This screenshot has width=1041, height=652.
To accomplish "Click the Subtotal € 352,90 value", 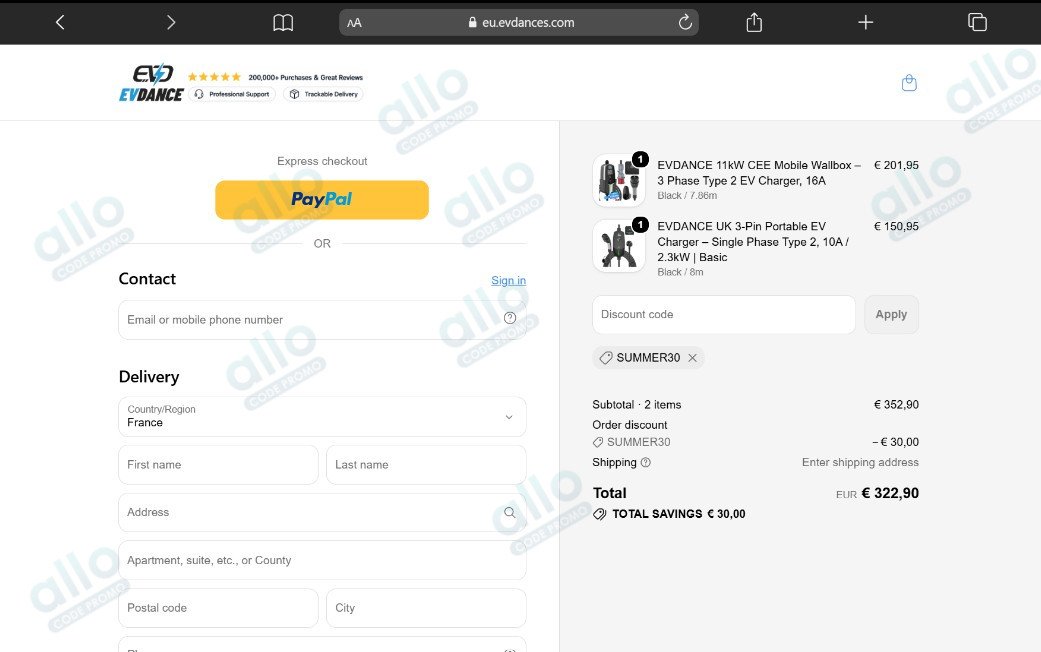I will click(x=896, y=404).
